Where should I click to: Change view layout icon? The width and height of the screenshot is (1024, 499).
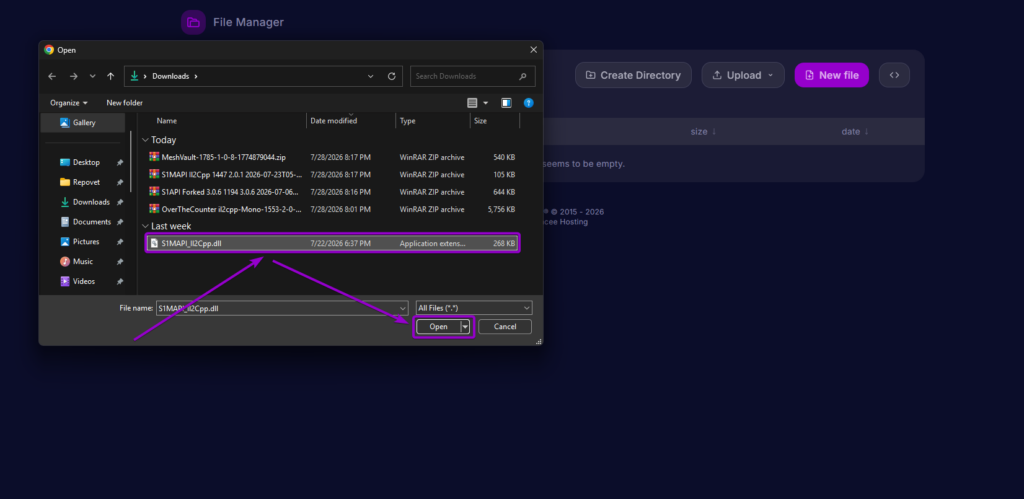pos(472,103)
